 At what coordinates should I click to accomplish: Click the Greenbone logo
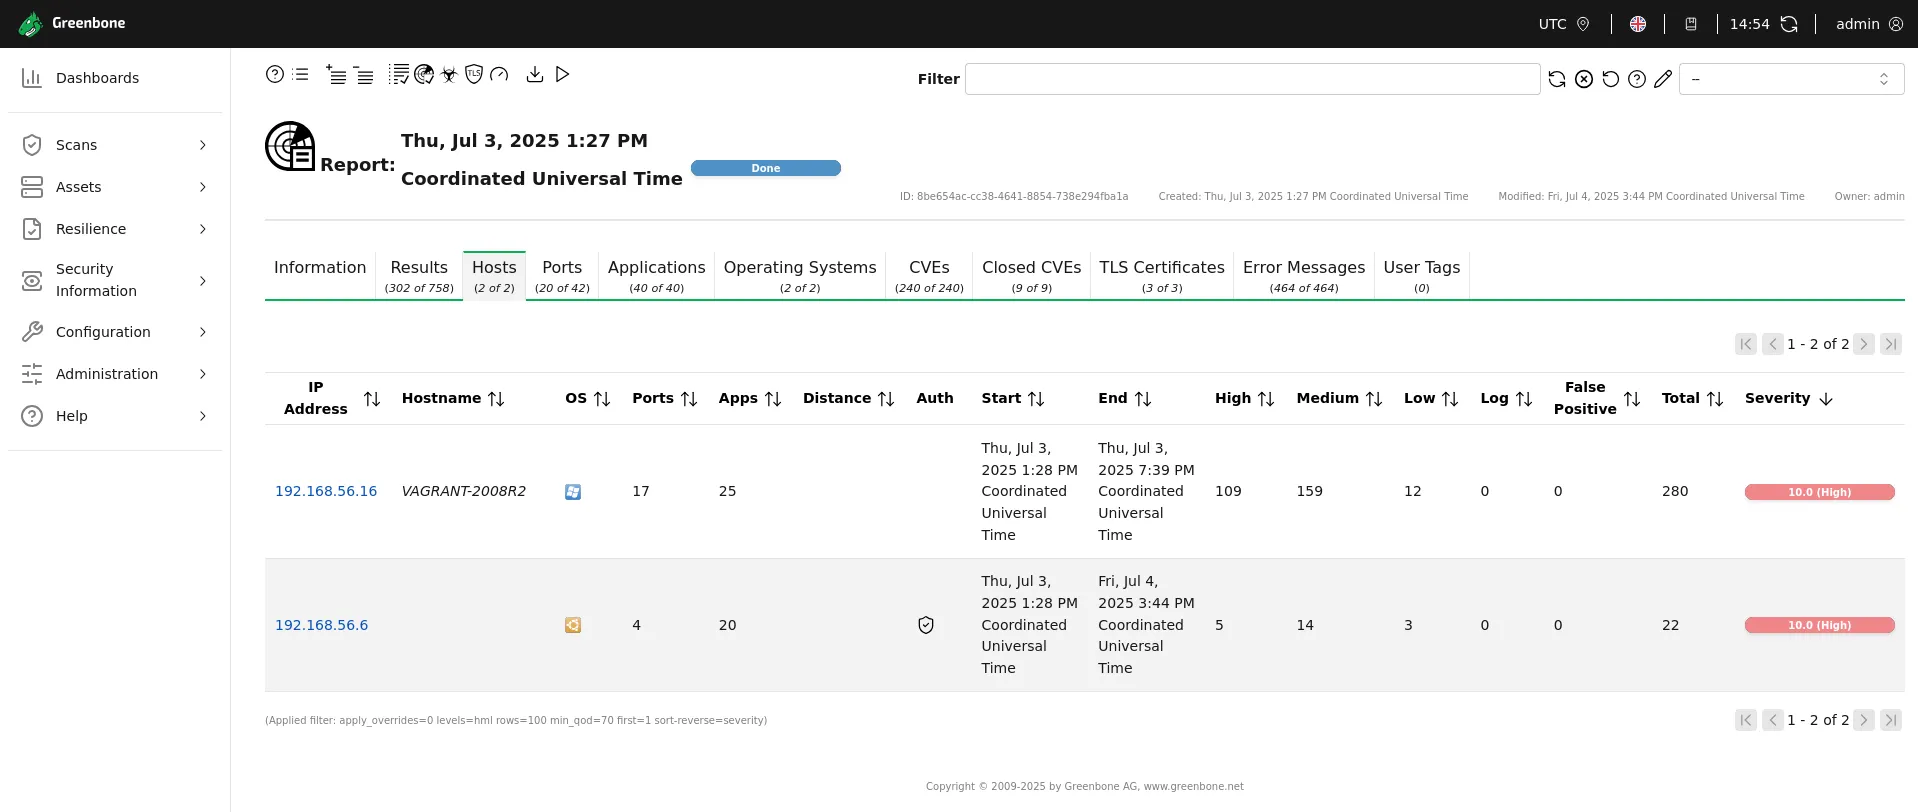tap(72, 23)
